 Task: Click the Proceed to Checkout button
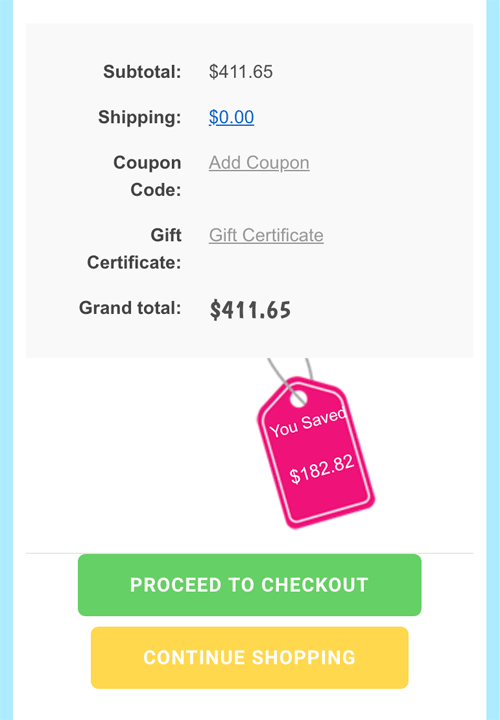click(249, 585)
